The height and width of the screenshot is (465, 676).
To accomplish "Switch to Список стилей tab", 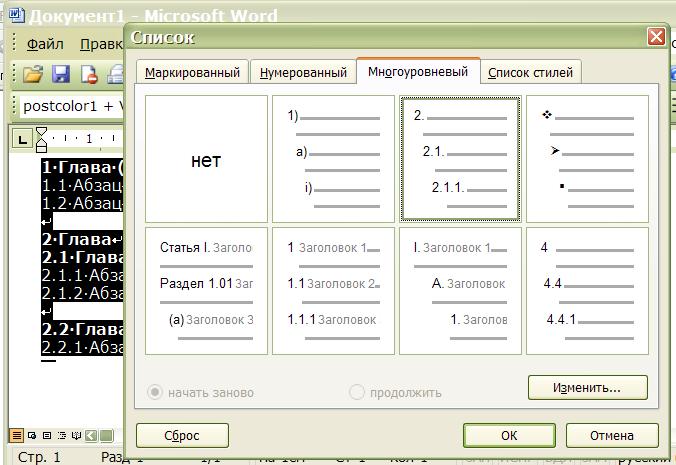I will (530, 72).
